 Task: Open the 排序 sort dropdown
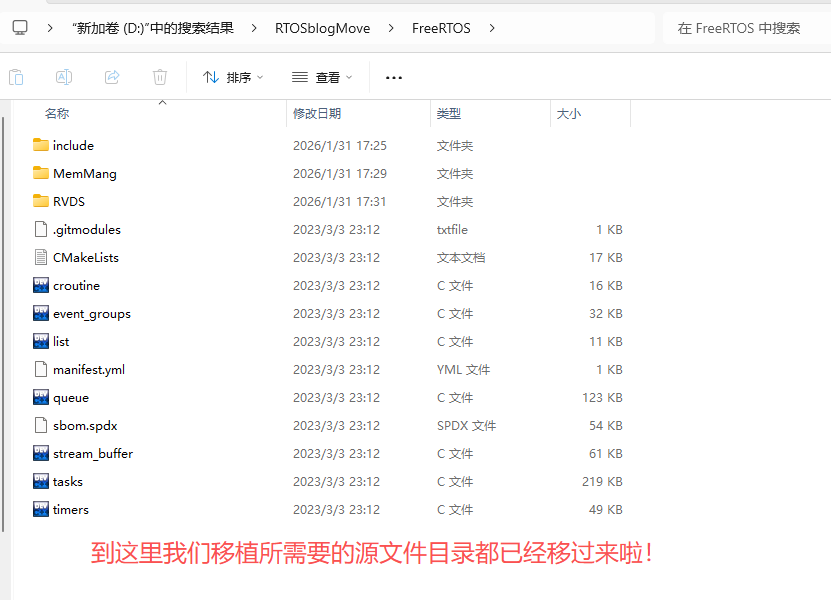(233, 77)
